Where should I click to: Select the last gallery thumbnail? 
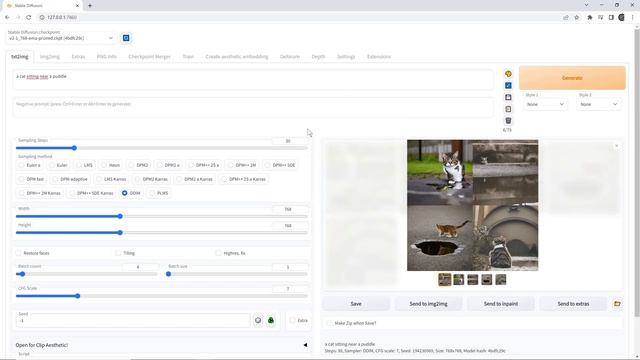pos(501,280)
